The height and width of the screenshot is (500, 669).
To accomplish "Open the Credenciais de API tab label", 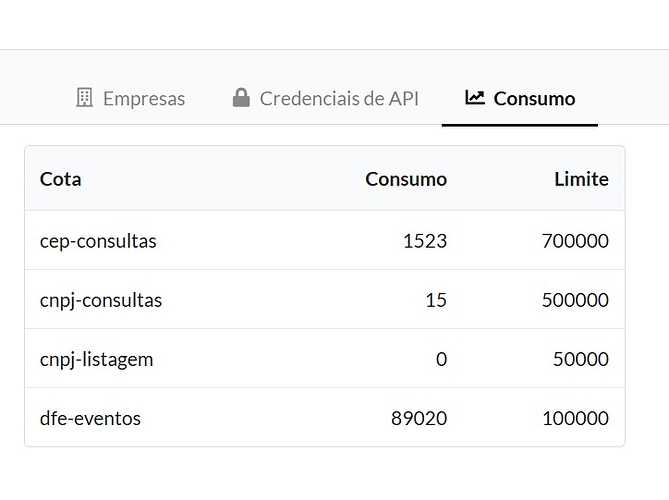I will pos(339,99).
